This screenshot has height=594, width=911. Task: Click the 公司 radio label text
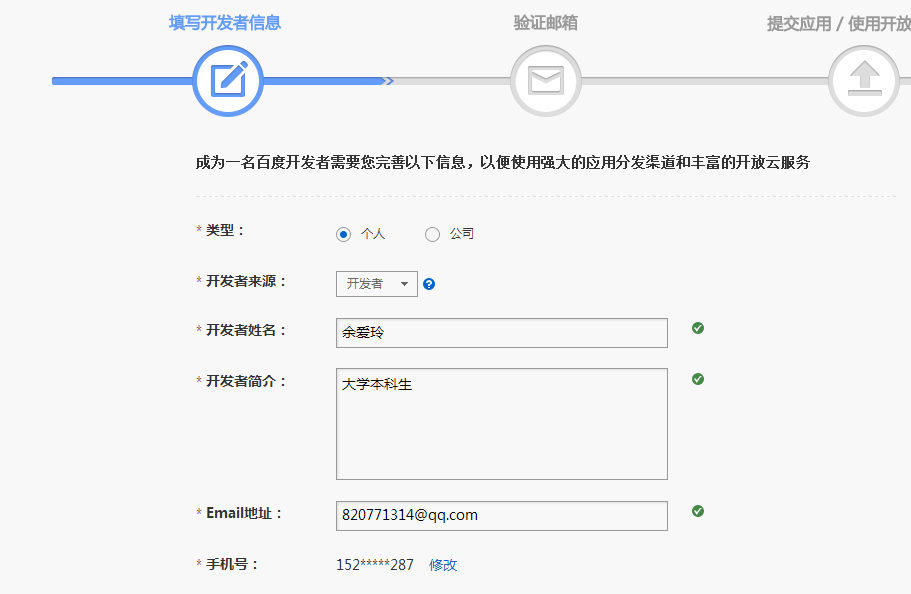click(461, 234)
